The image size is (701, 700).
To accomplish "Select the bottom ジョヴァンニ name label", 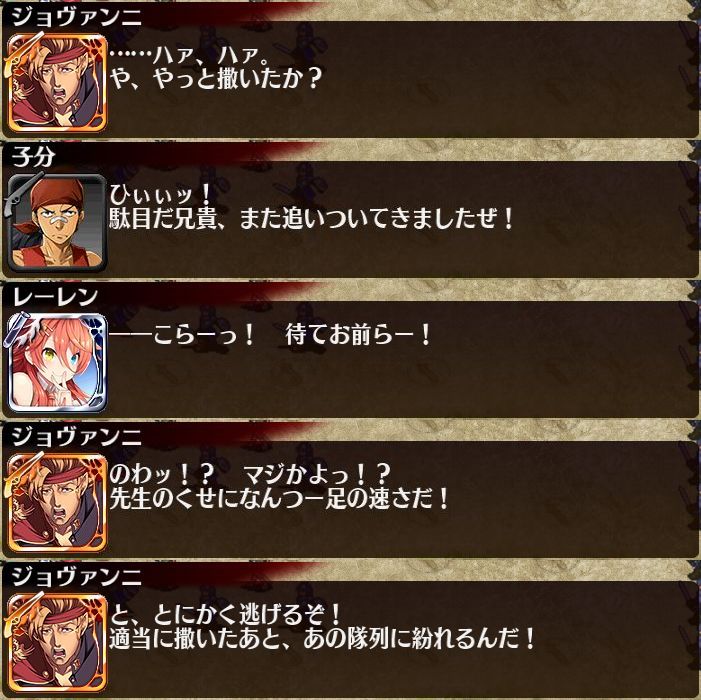I will [x=76, y=577].
